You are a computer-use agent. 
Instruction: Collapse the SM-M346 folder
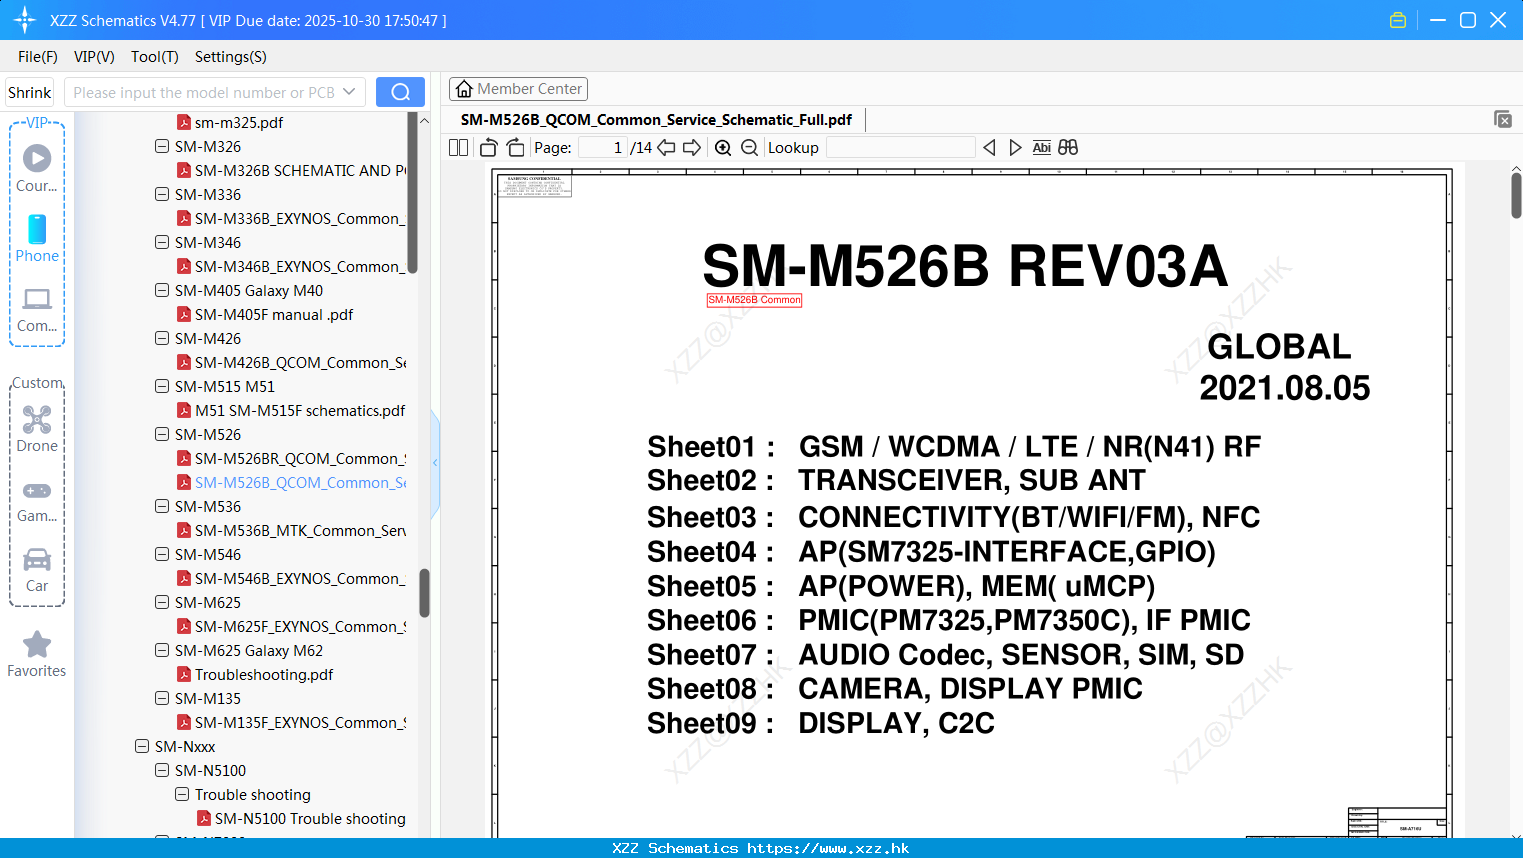pos(162,242)
